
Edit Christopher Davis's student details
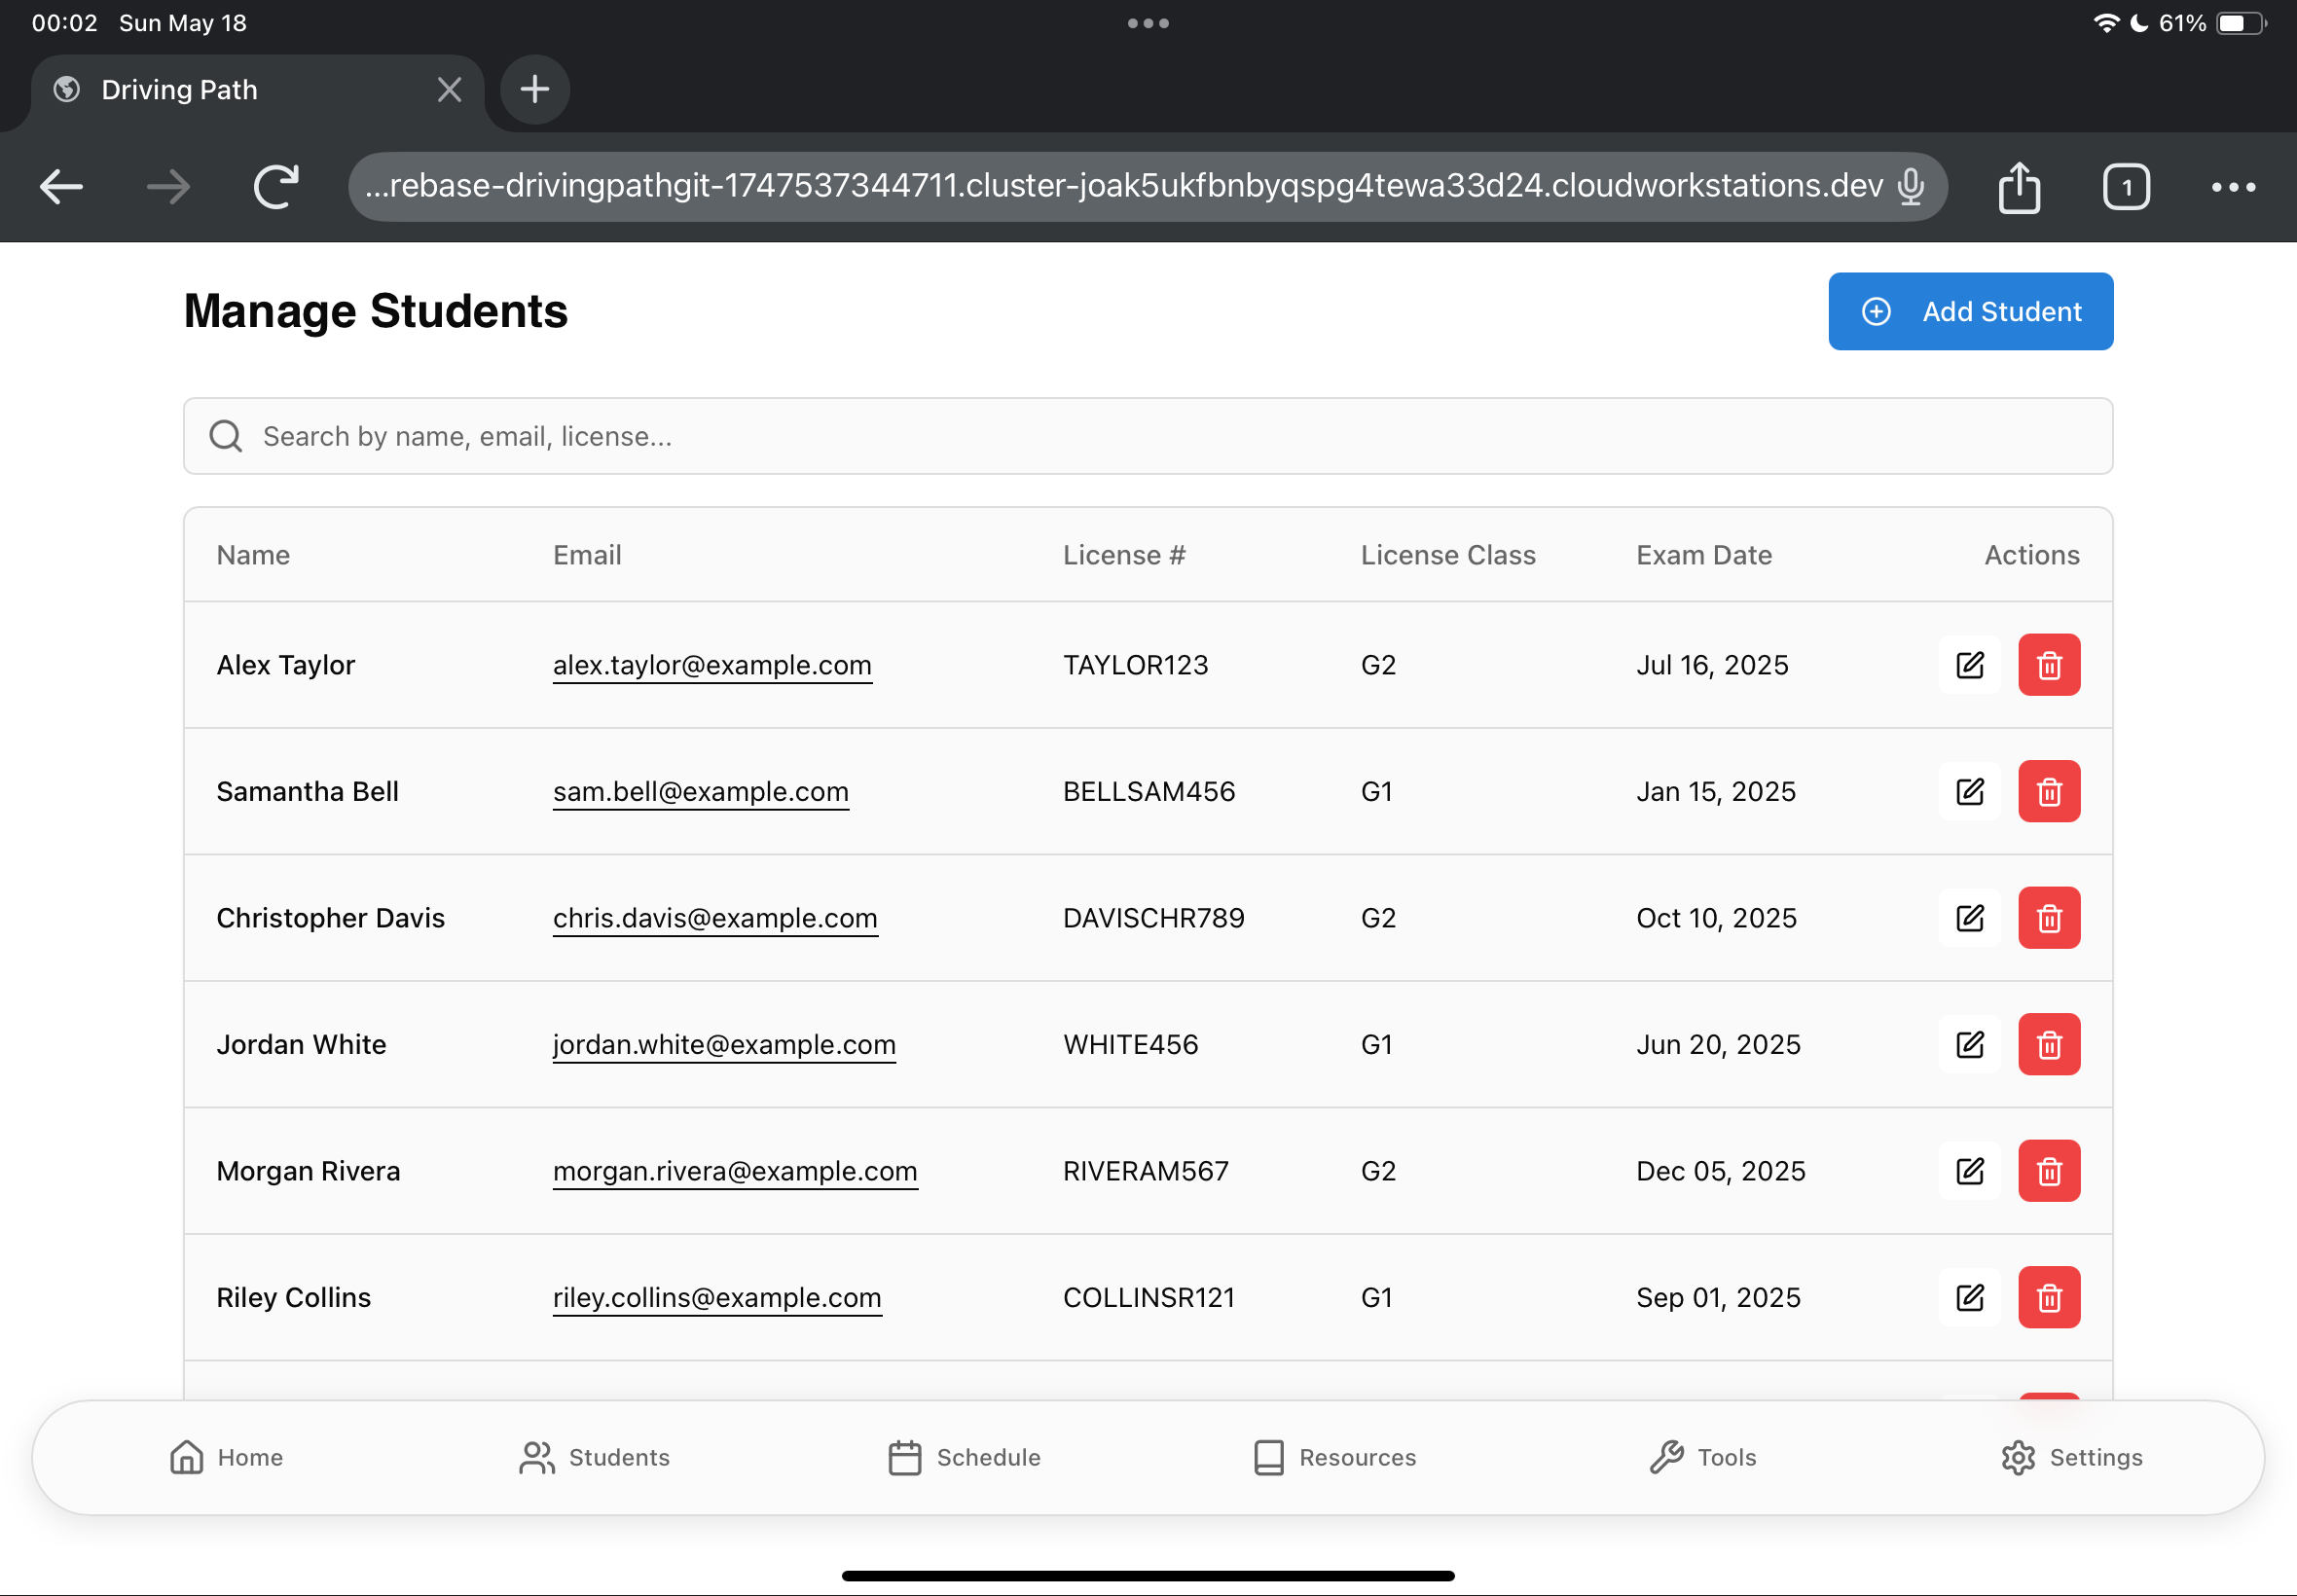click(x=1968, y=917)
